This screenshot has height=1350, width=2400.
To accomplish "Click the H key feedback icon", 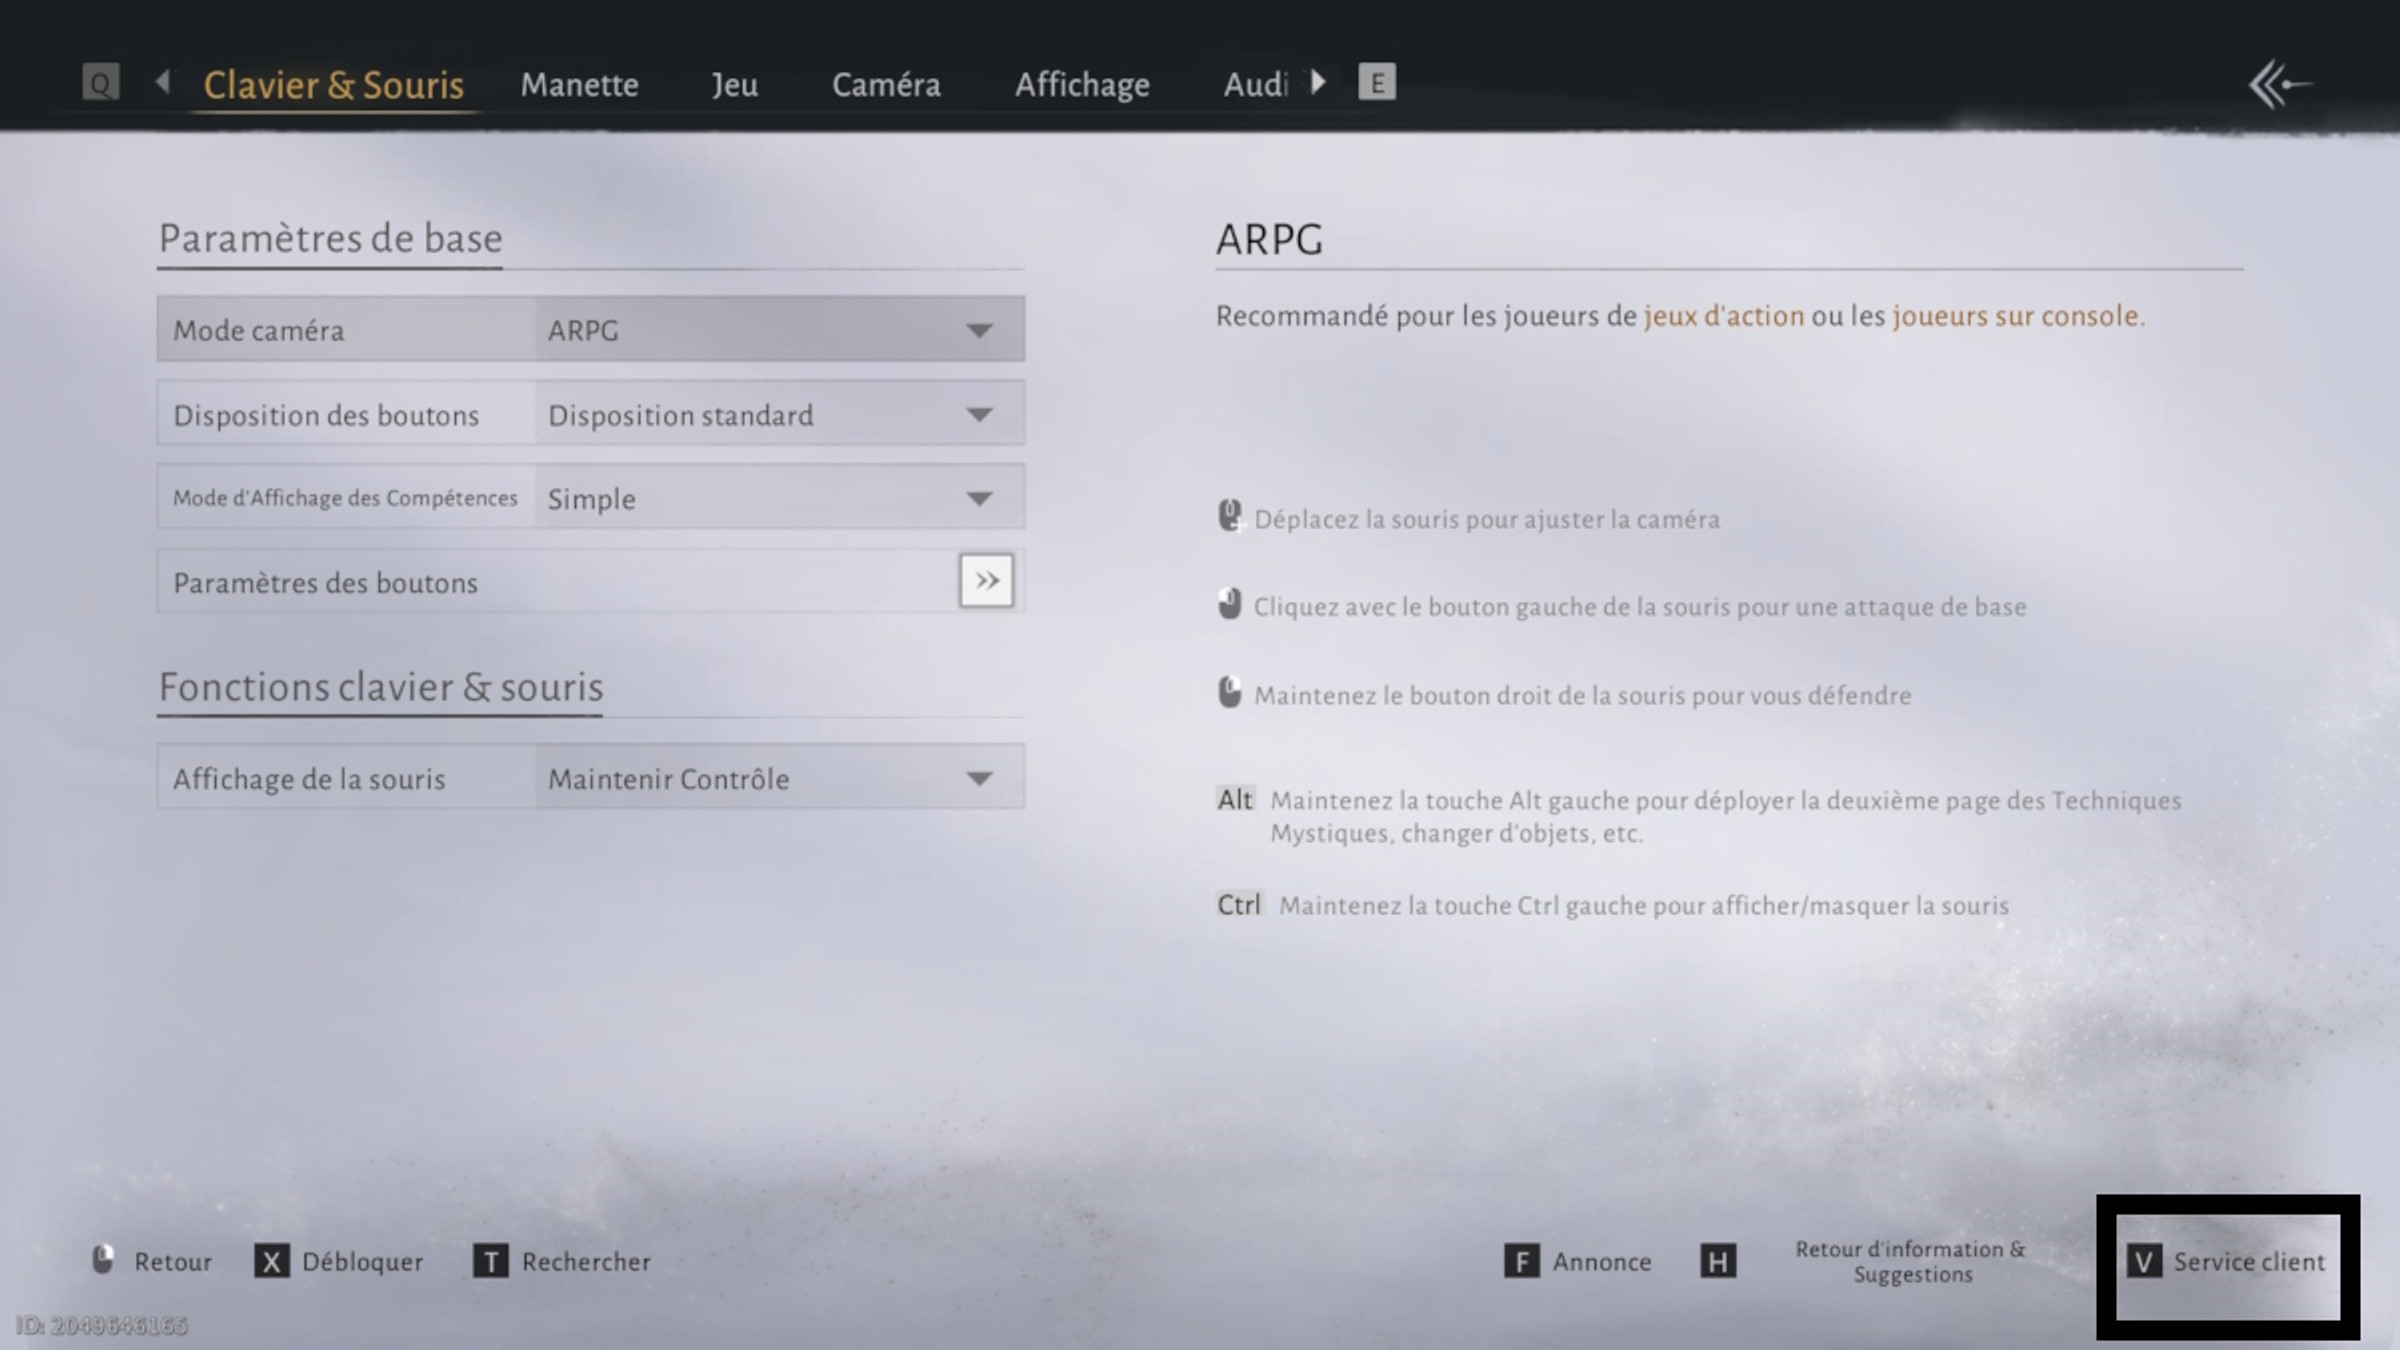I will point(1717,1261).
